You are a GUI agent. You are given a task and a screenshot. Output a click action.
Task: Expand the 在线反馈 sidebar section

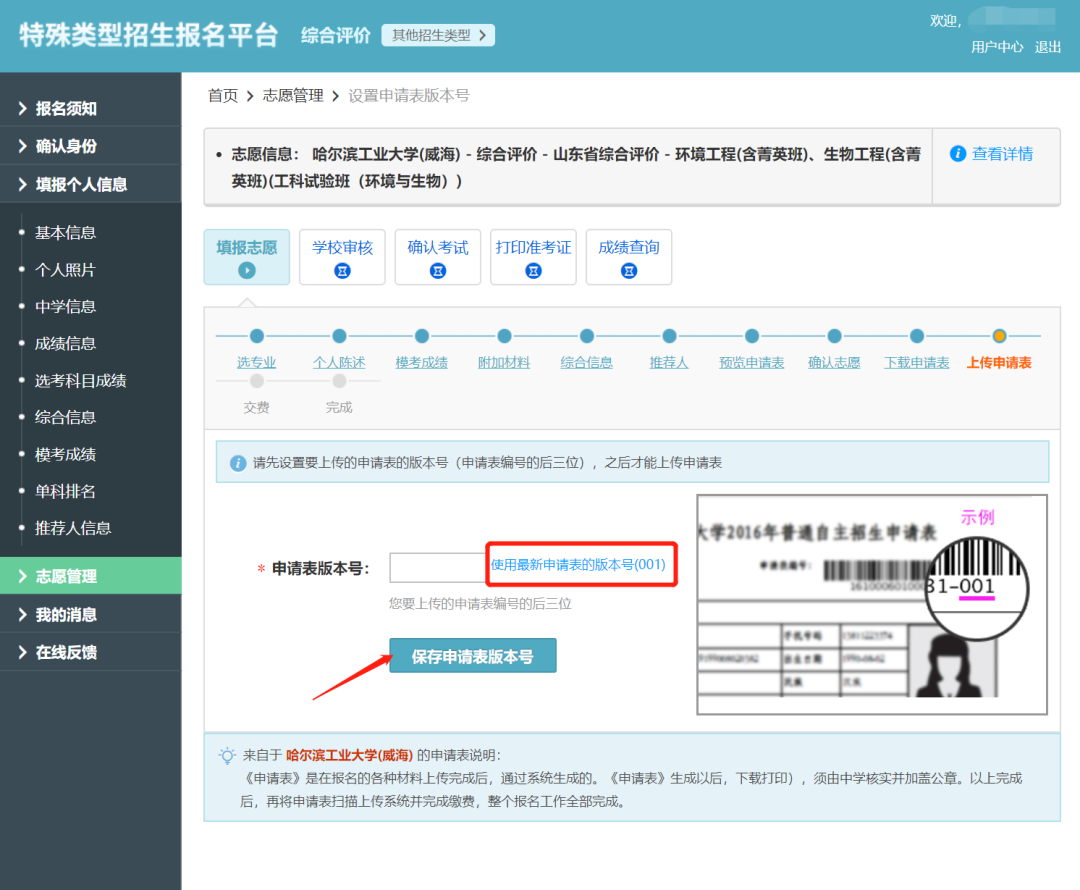(x=90, y=652)
